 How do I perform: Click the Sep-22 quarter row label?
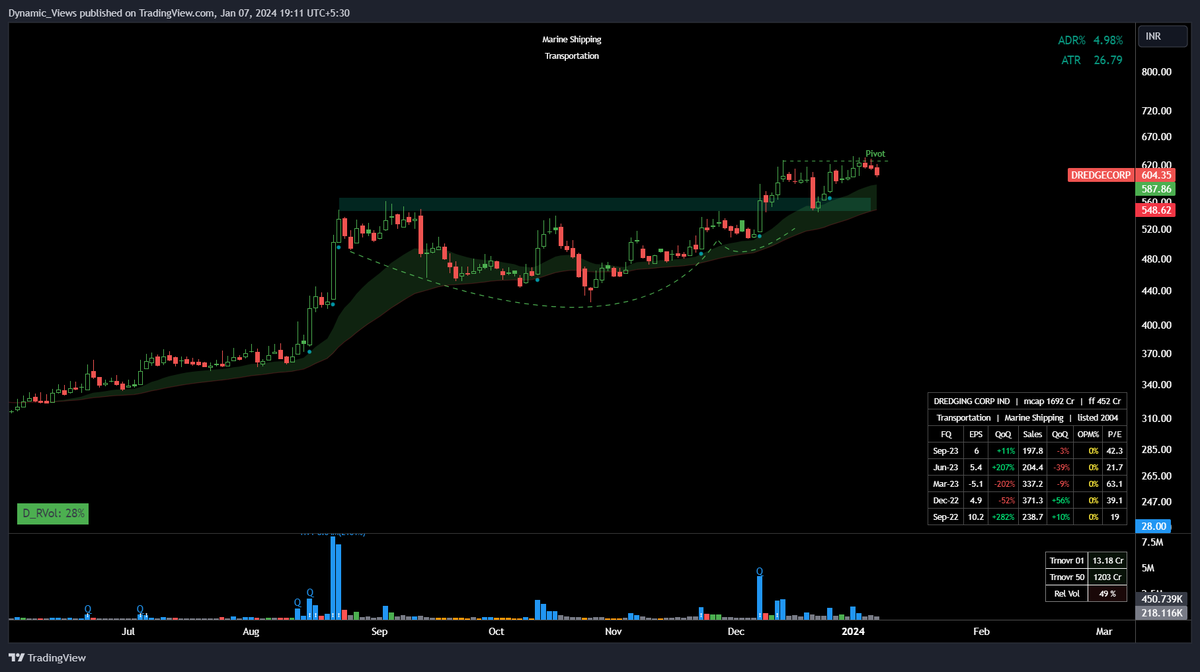coord(946,519)
